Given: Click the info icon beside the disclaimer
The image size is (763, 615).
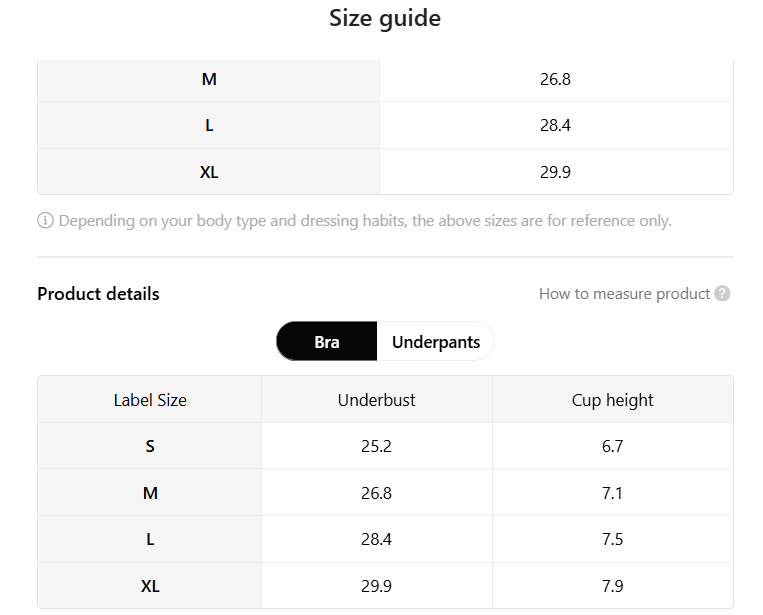Looking at the screenshot, I should point(45,220).
